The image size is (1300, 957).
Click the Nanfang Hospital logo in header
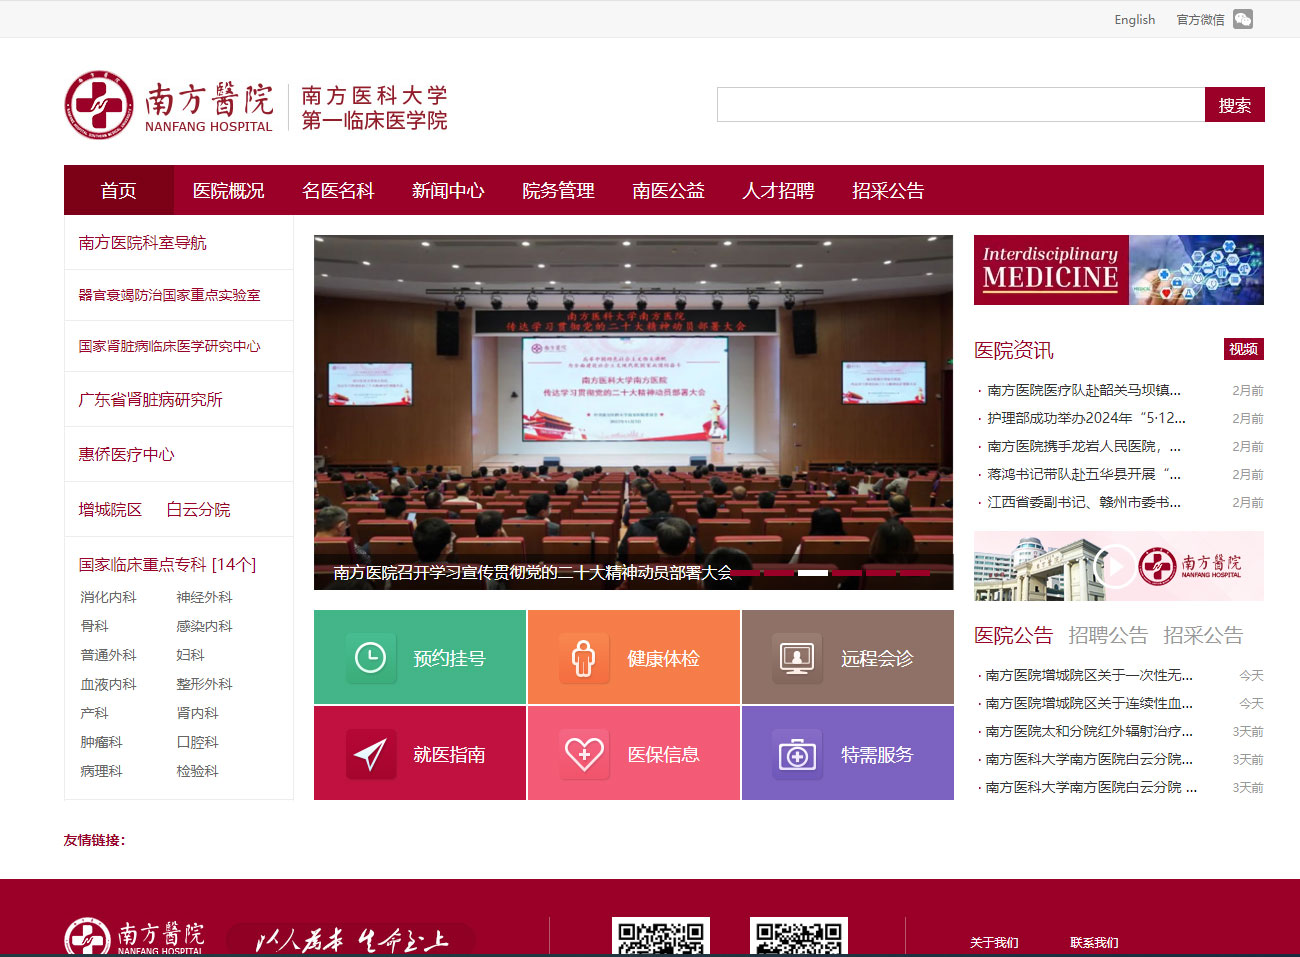point(256,105)
